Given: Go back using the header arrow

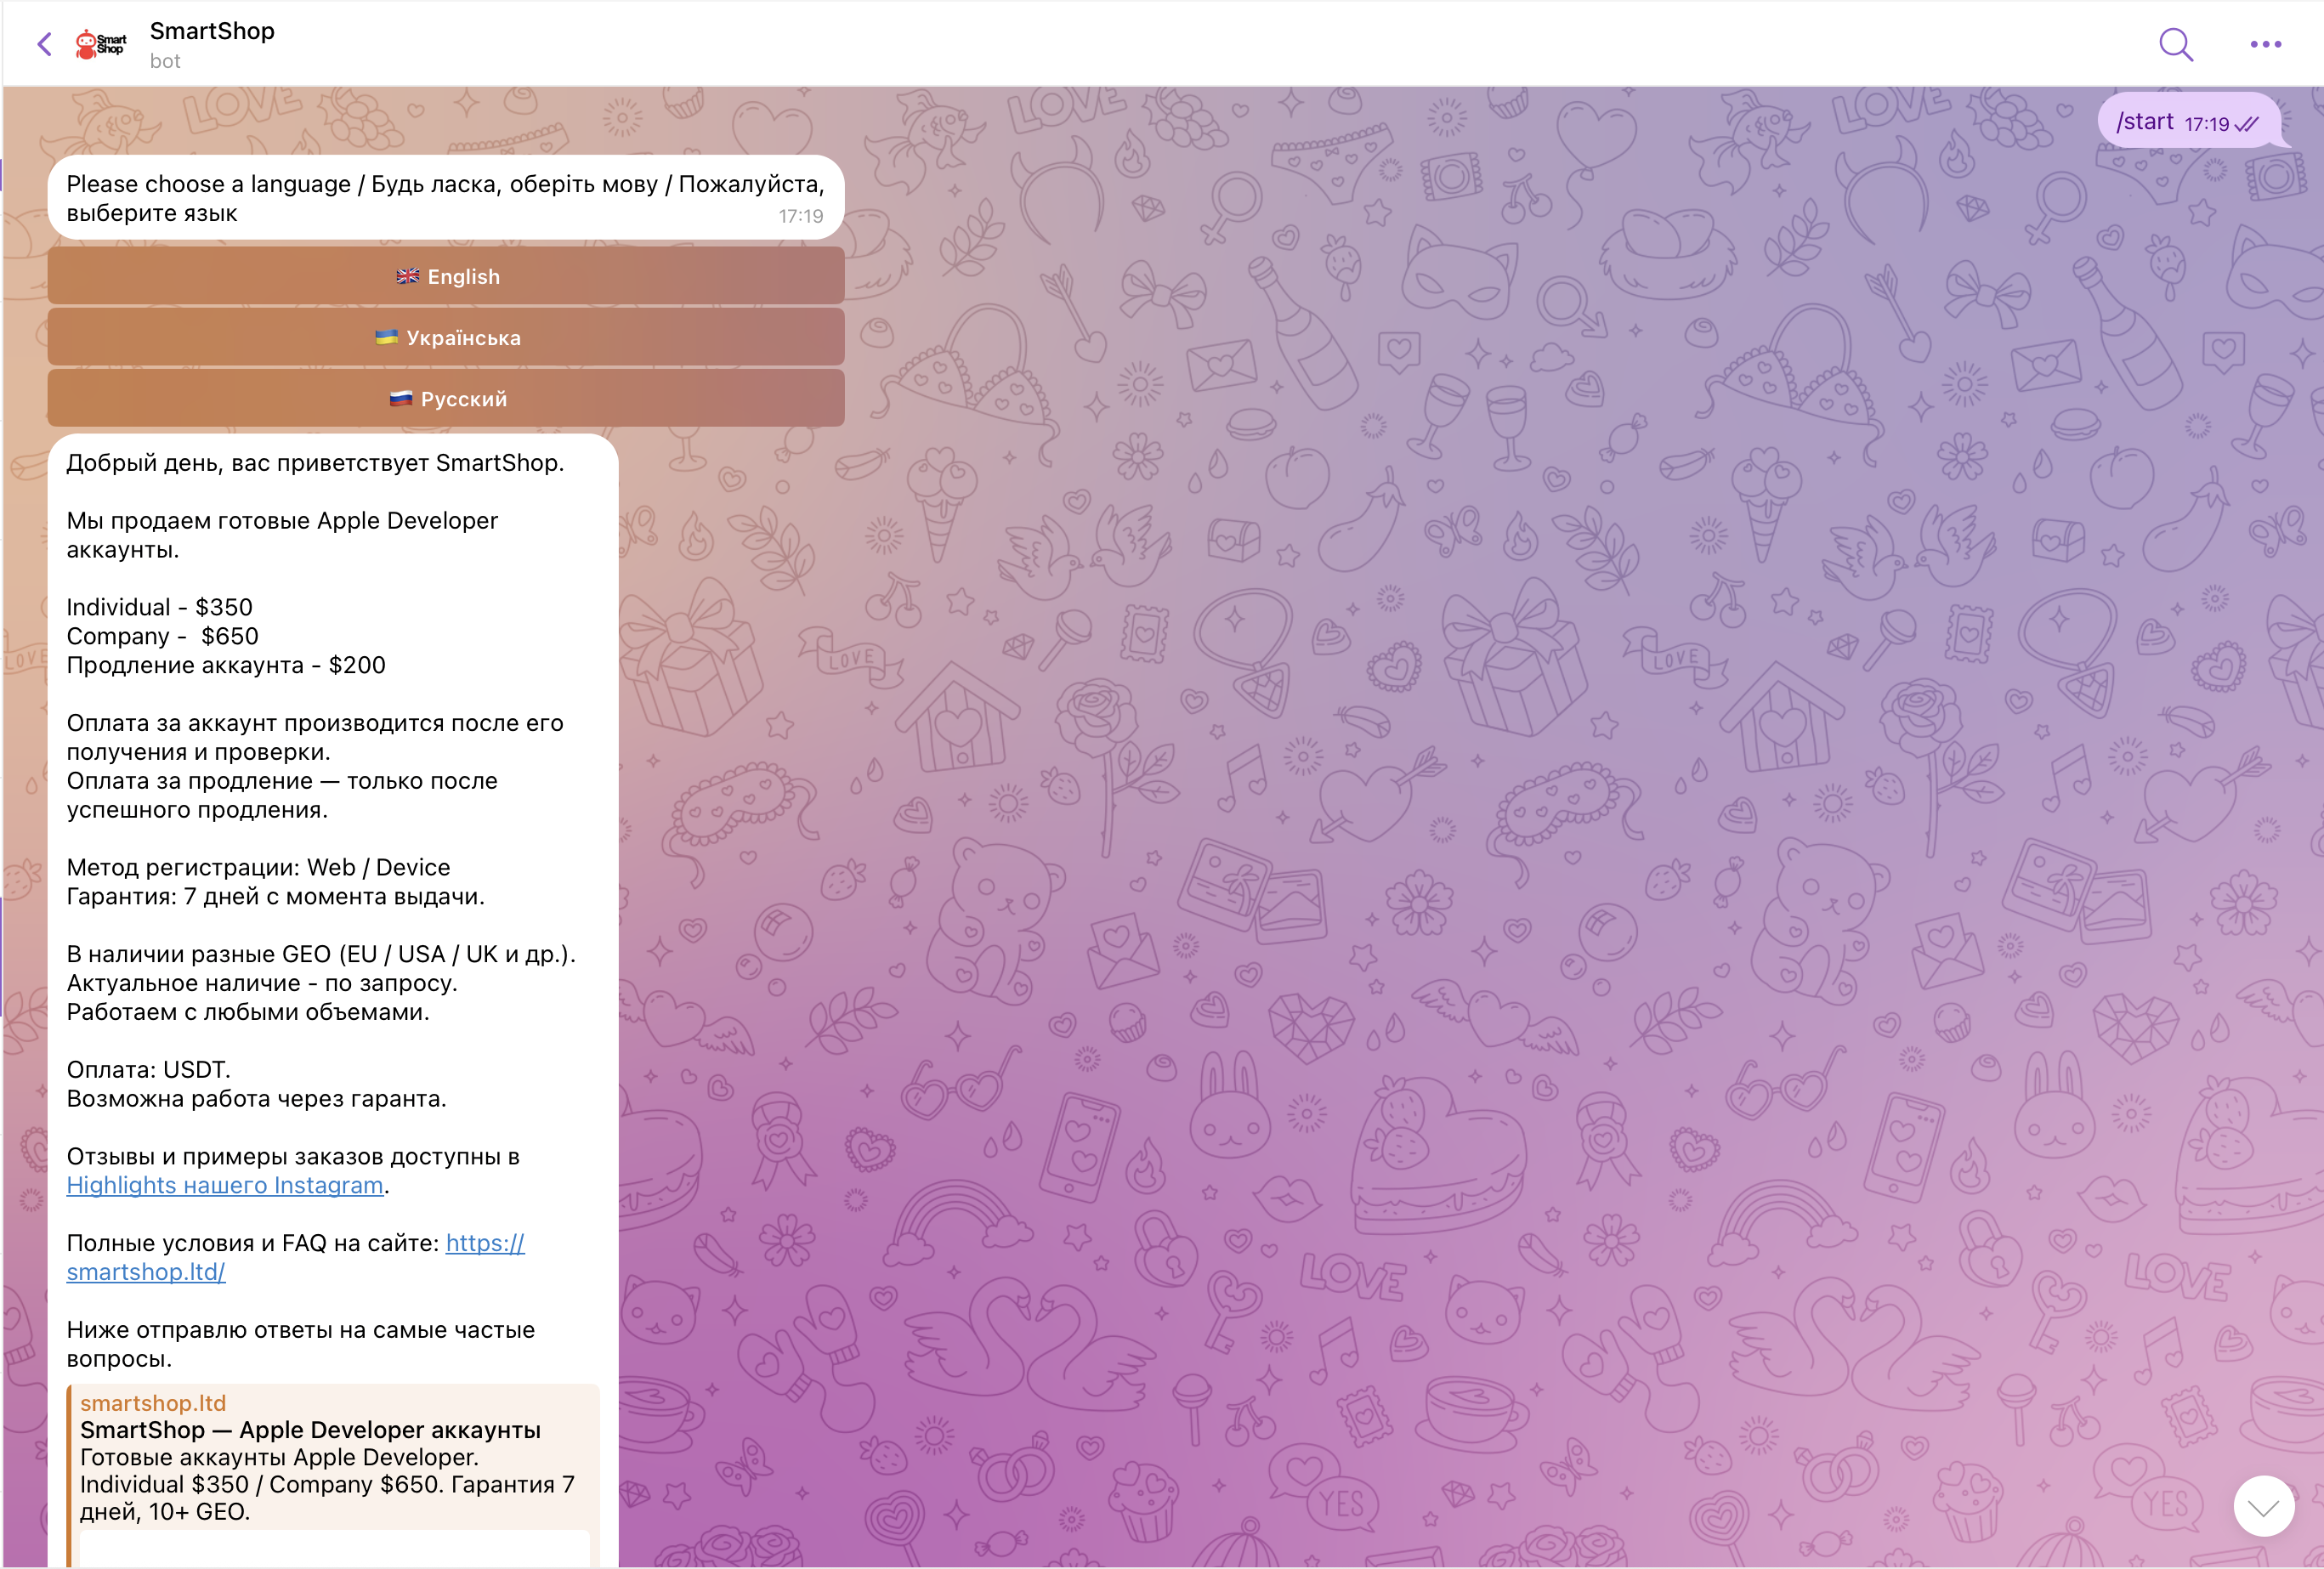Looking at the screenshot, I should point(44,44).
